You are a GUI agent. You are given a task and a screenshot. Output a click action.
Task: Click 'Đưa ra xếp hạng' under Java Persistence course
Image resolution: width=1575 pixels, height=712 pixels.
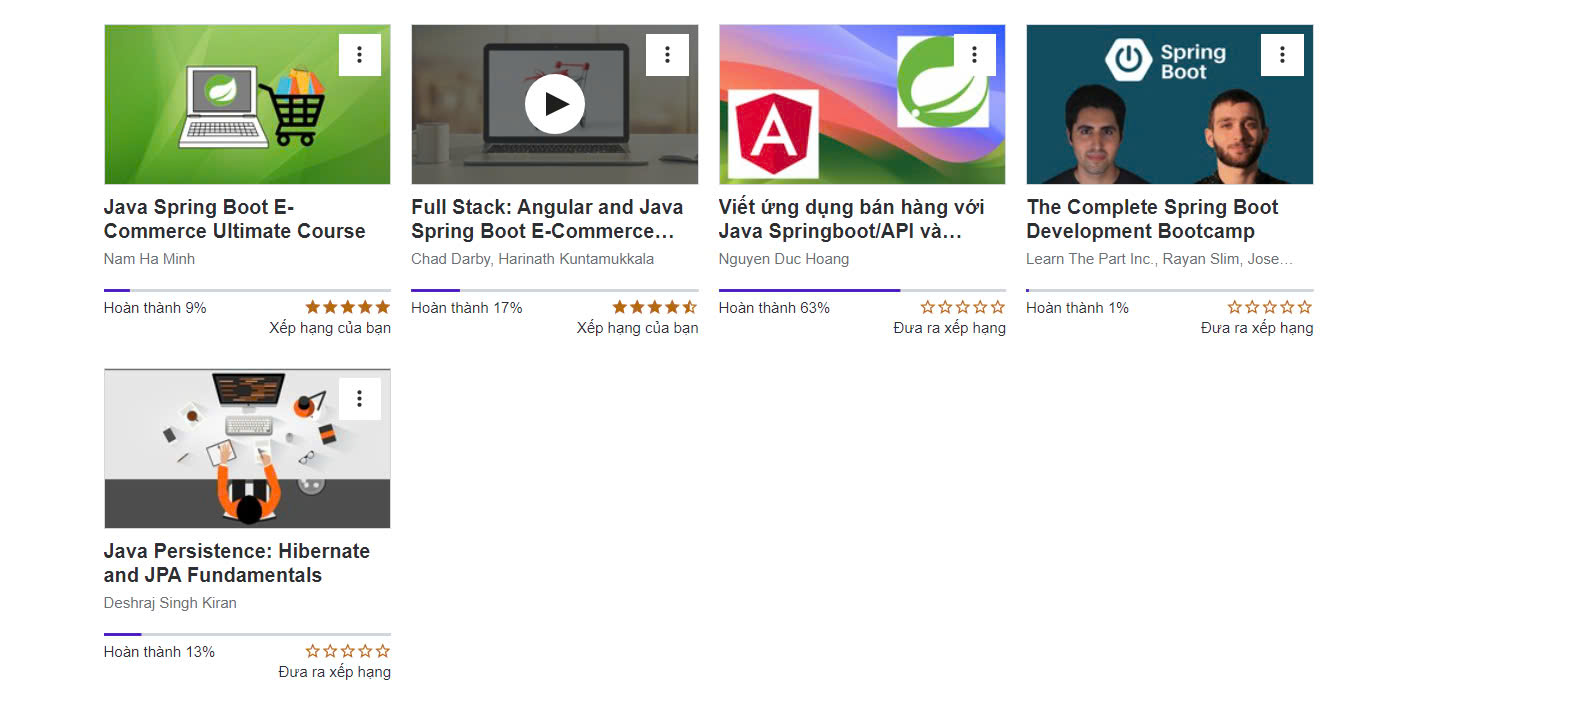click(x=334, y=672)
